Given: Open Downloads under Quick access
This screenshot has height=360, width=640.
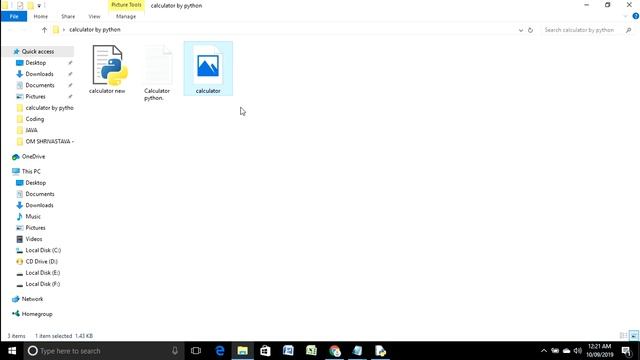Looking at the screenshot, I should (x=39, y=74).
